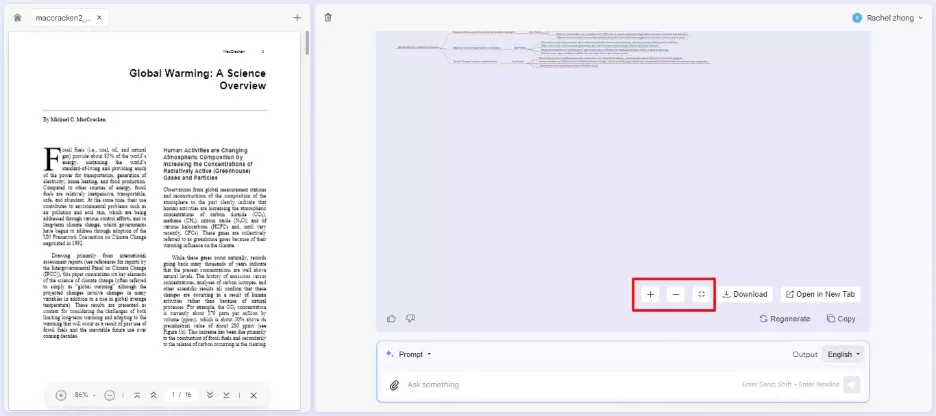Copy the response

(x=841, y=319)
